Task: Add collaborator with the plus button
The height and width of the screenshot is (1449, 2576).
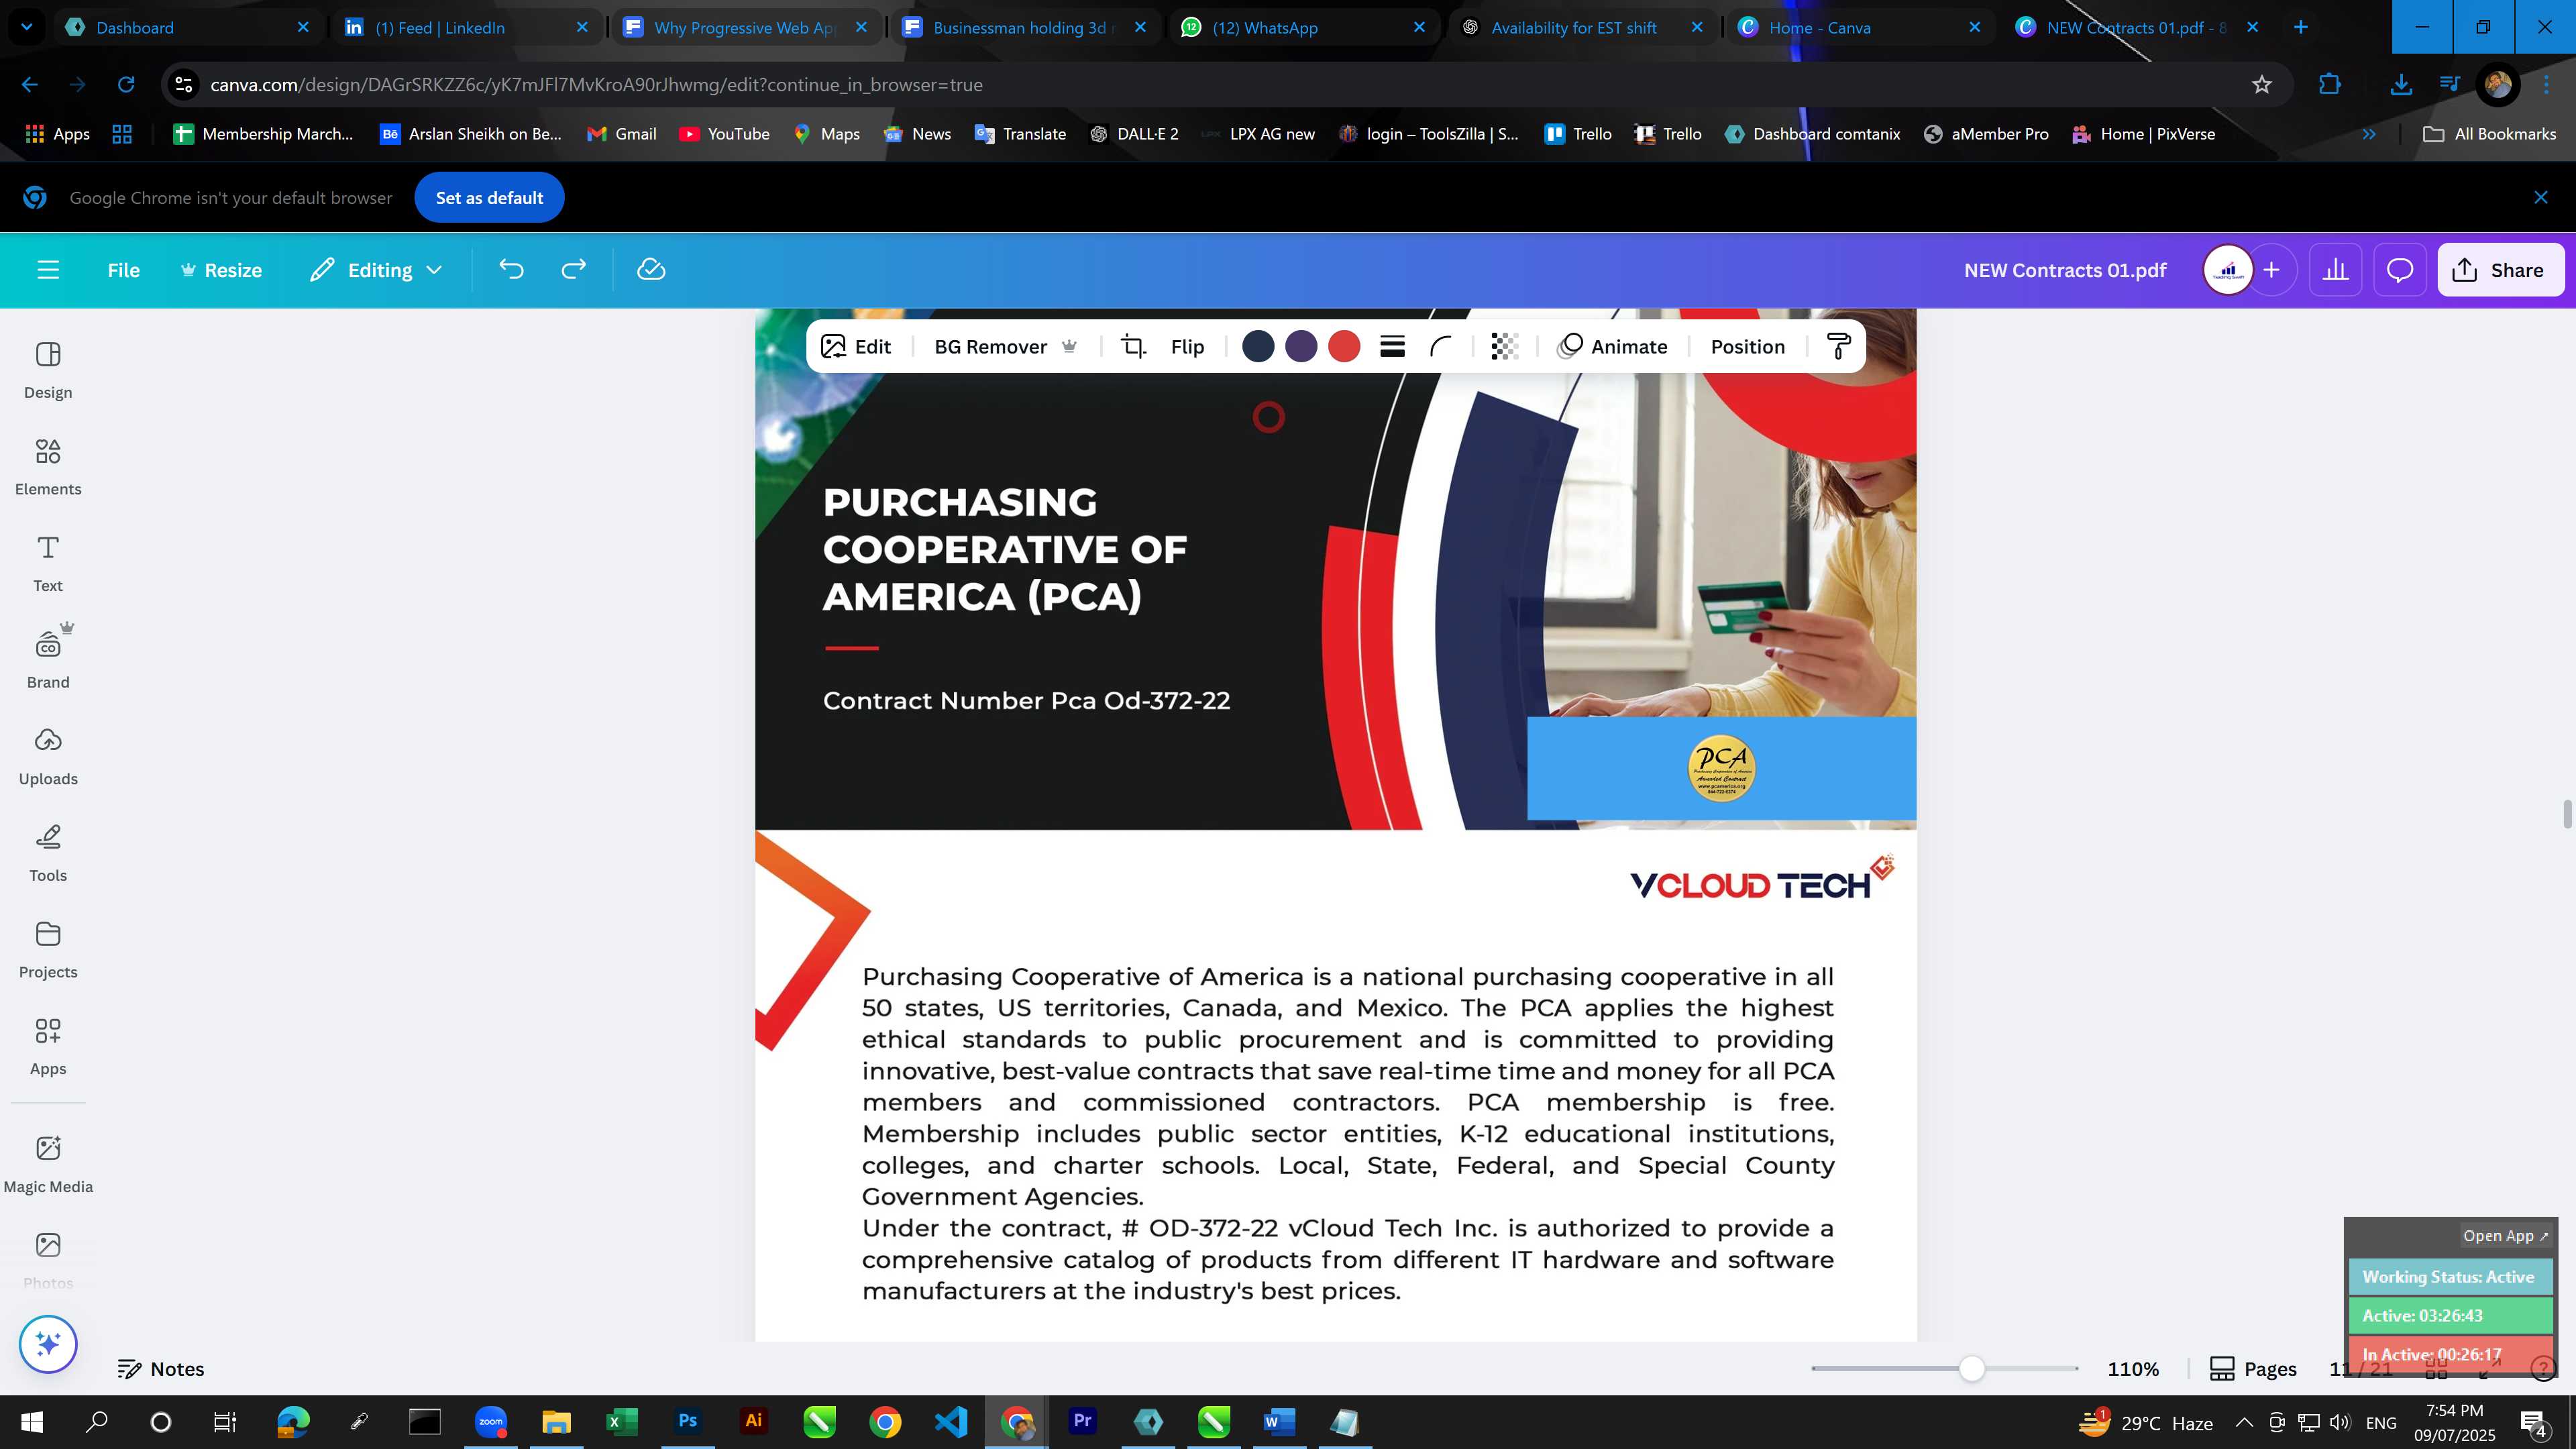Action: [x=2271, y=270]
